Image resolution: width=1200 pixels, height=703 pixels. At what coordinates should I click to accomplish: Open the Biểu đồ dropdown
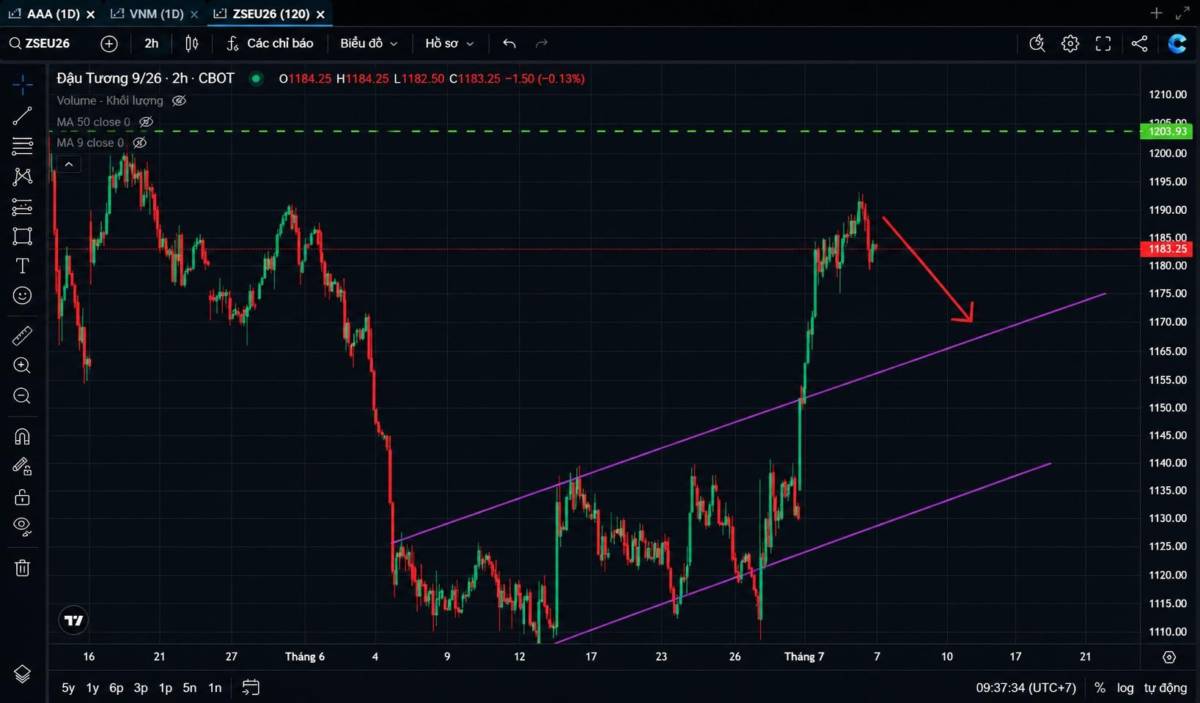pos(369,44)
